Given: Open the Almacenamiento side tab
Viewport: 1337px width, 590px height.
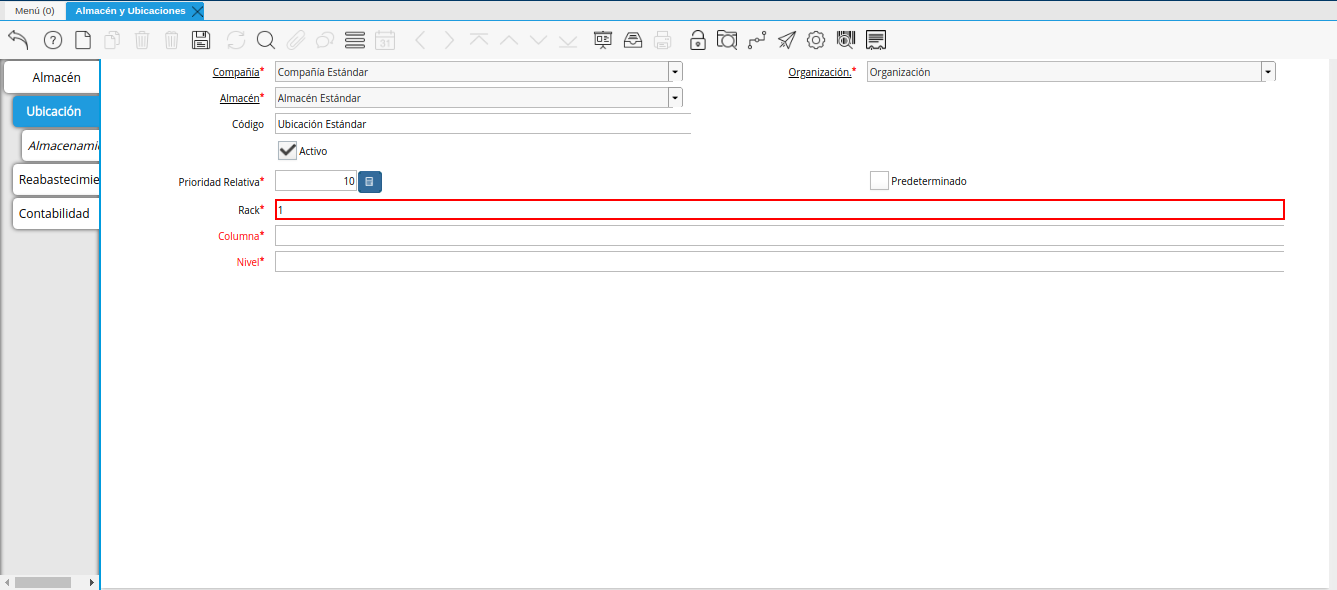Looking at the screenshot, I should tap(61, 145).
